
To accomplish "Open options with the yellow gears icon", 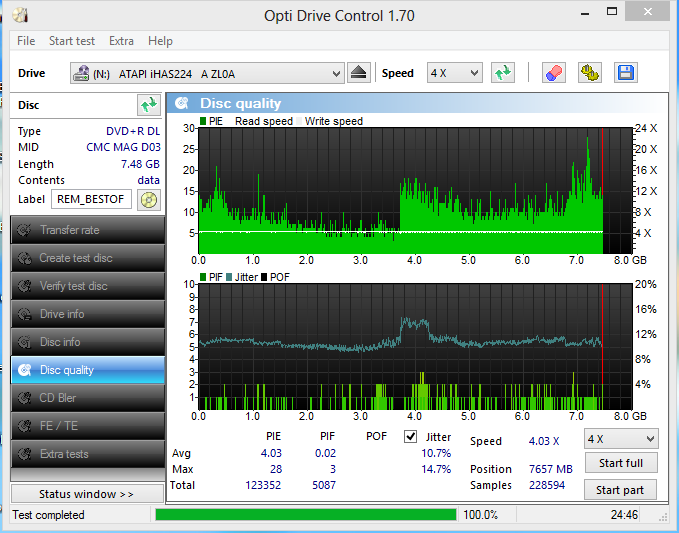I will click(590, 73).
